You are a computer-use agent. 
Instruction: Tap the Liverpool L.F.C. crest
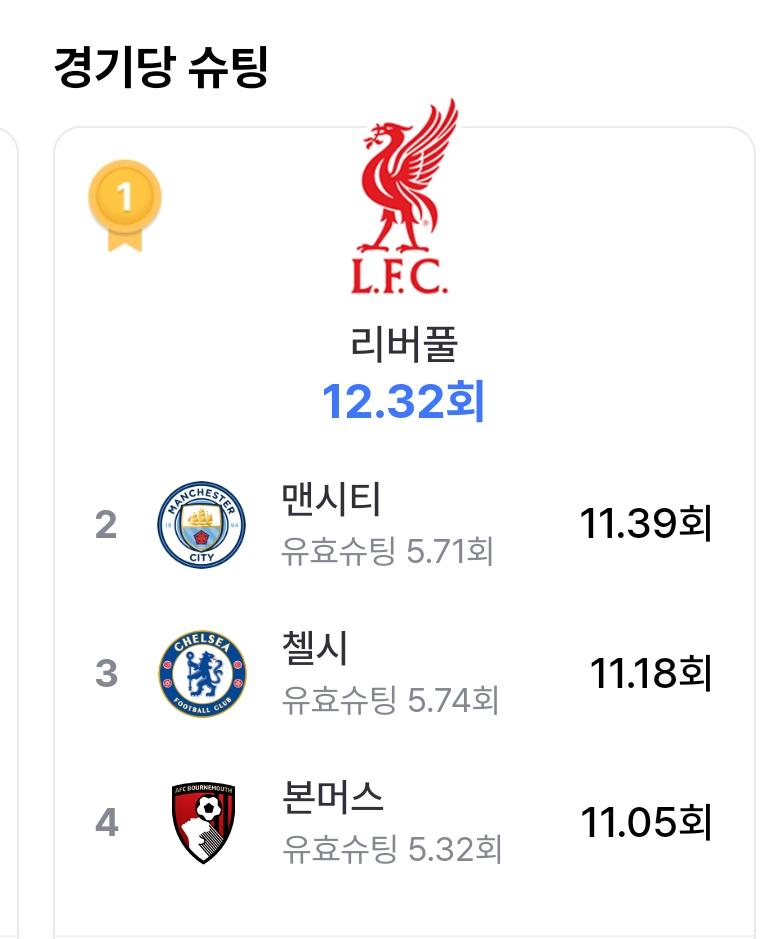tap(404, 196)
